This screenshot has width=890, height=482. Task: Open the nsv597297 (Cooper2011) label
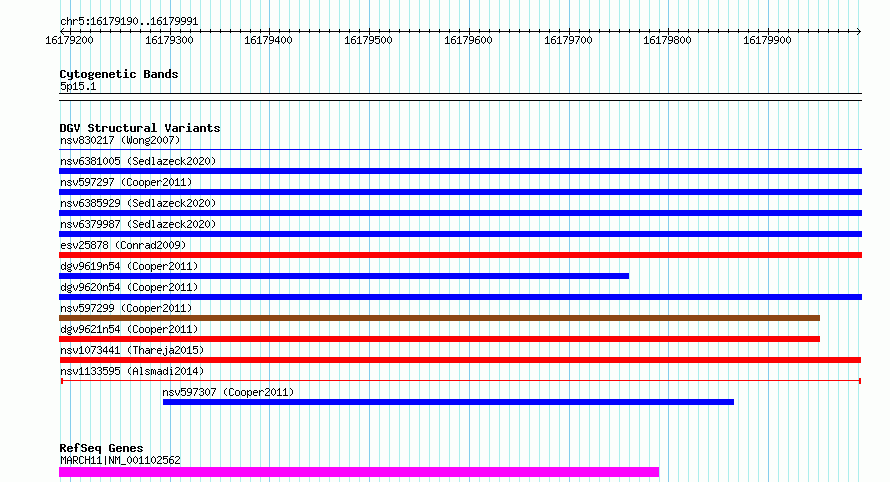click(x=126, y=182)
